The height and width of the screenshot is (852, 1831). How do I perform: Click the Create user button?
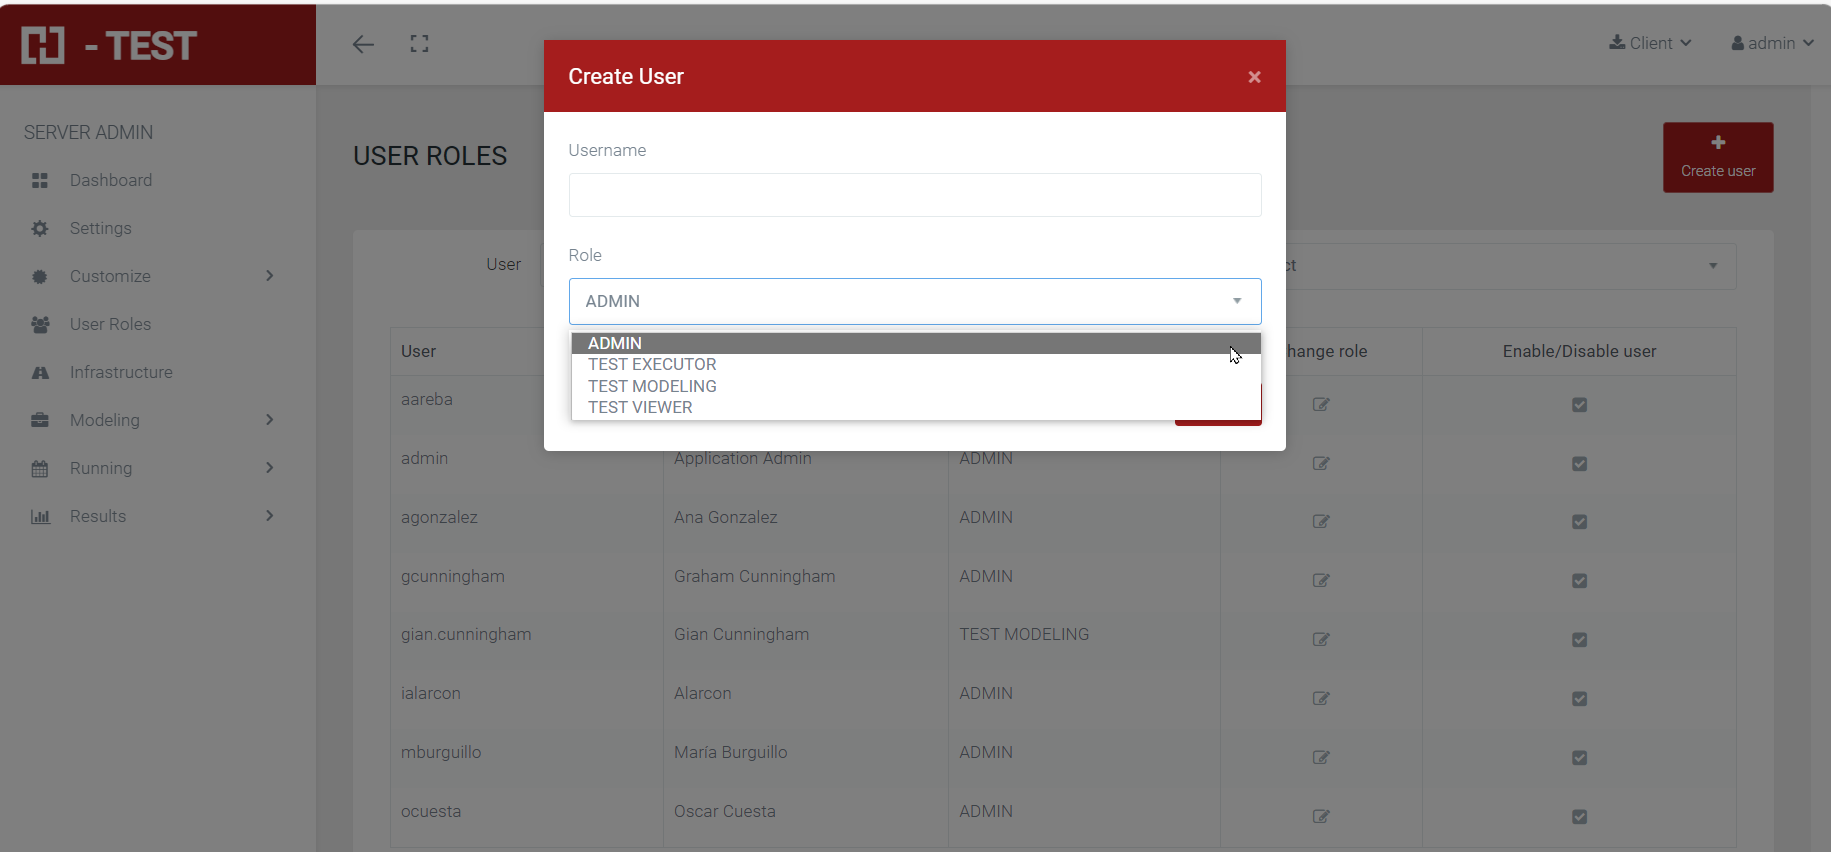coord(1717,157)
